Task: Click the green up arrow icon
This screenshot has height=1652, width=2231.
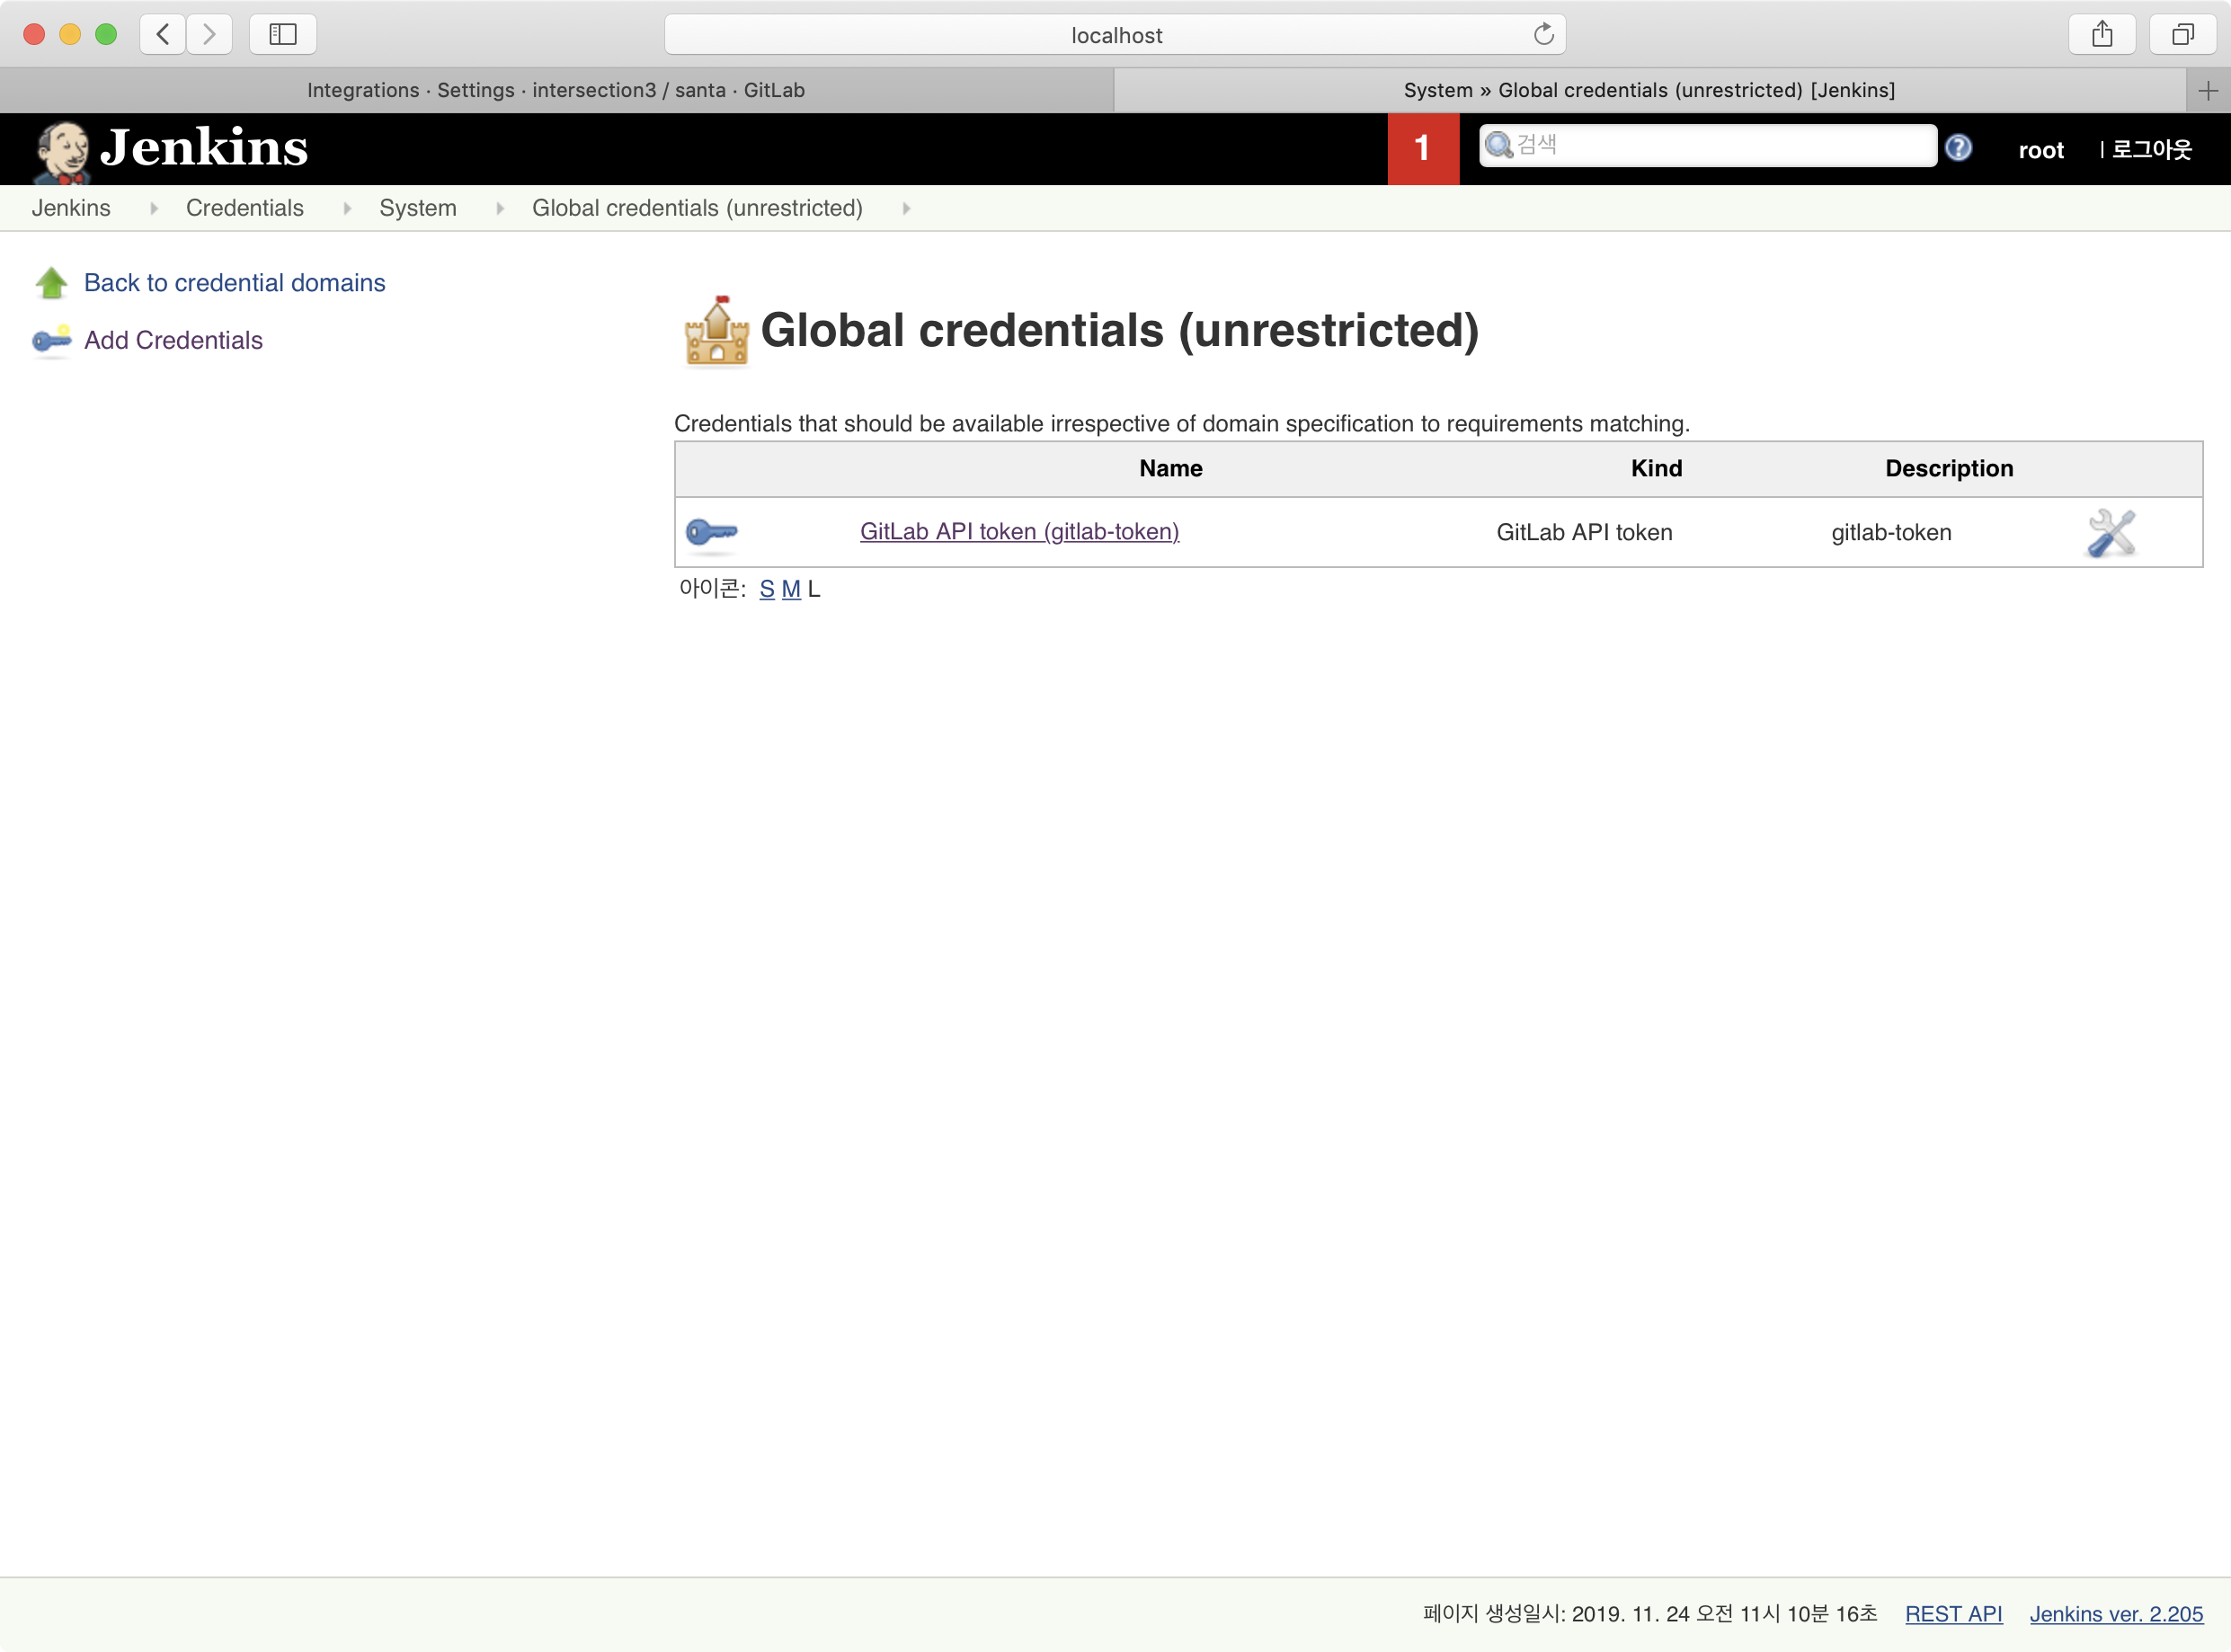Action: [51, 283]
